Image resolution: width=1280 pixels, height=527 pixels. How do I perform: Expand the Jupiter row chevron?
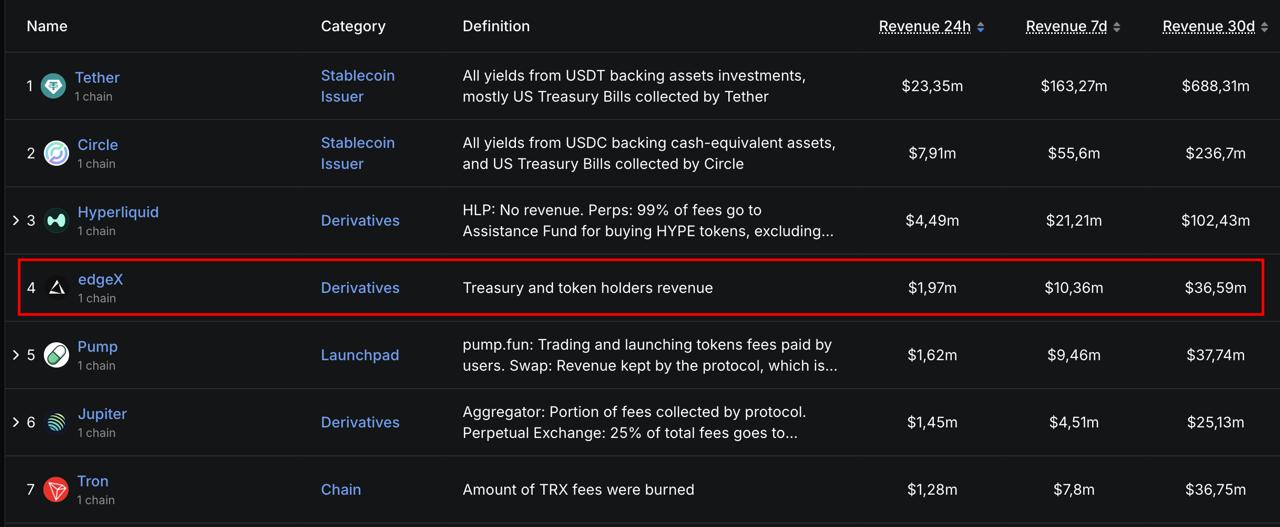coord(16,422)
